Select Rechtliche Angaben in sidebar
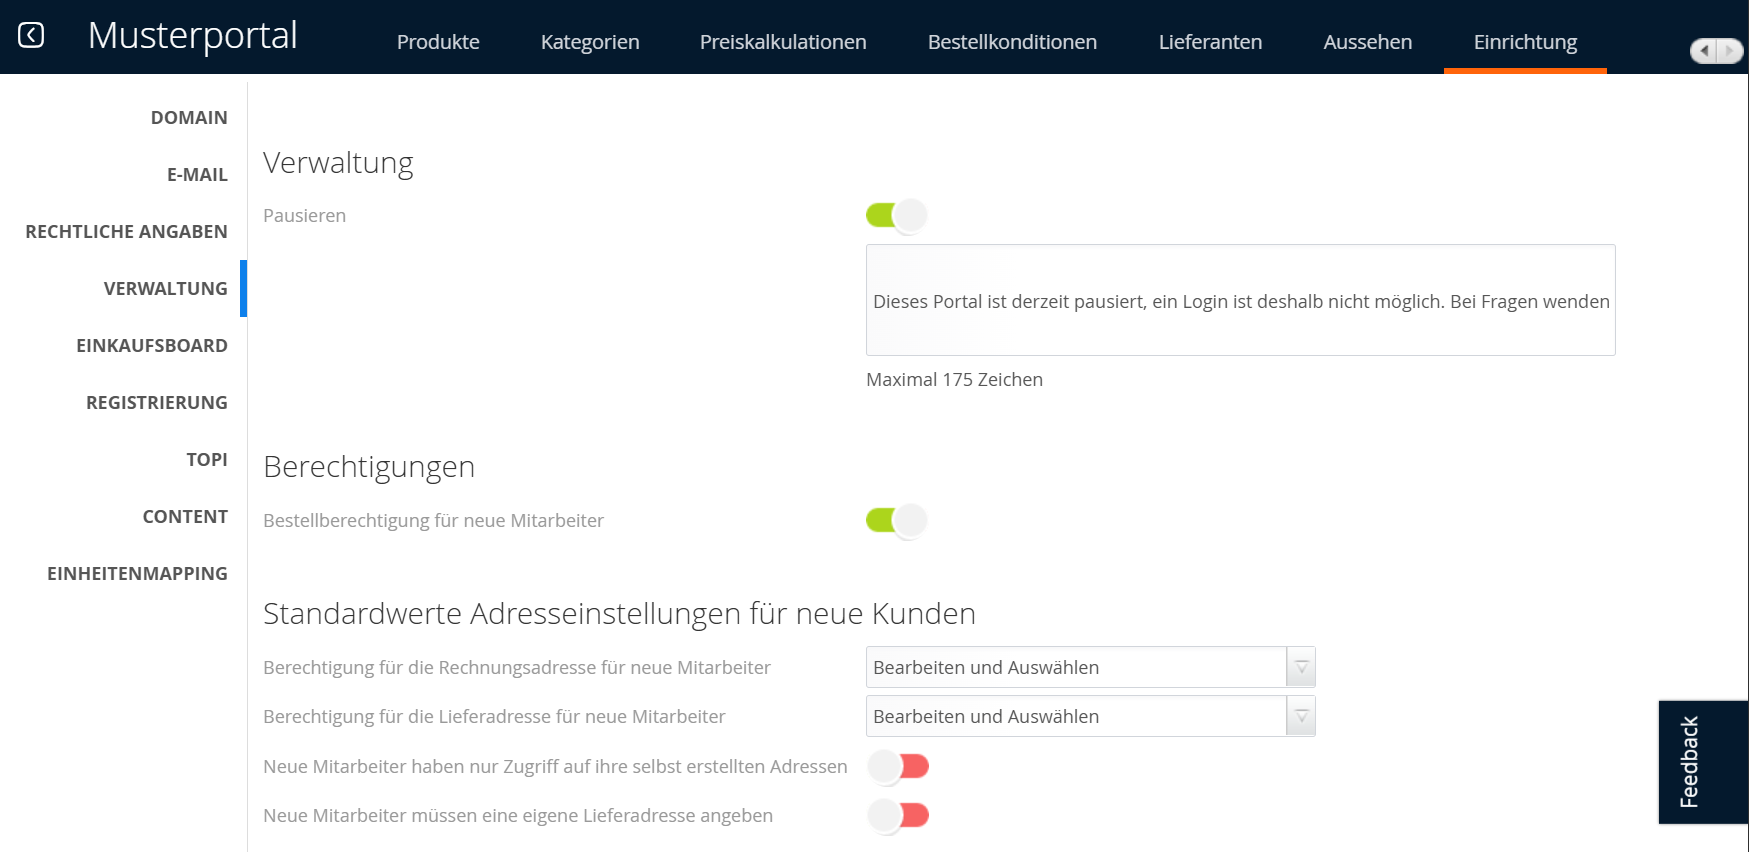The width and height of the screenshot is (1749, 852). pos(126,232)
